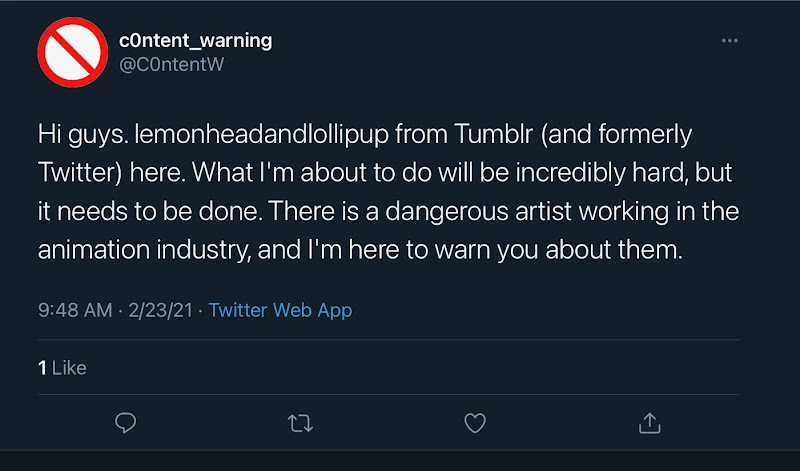The width and height of the screenshot is (800, 471).
Task: Open the share tweet upload icon
Action: 649,423
